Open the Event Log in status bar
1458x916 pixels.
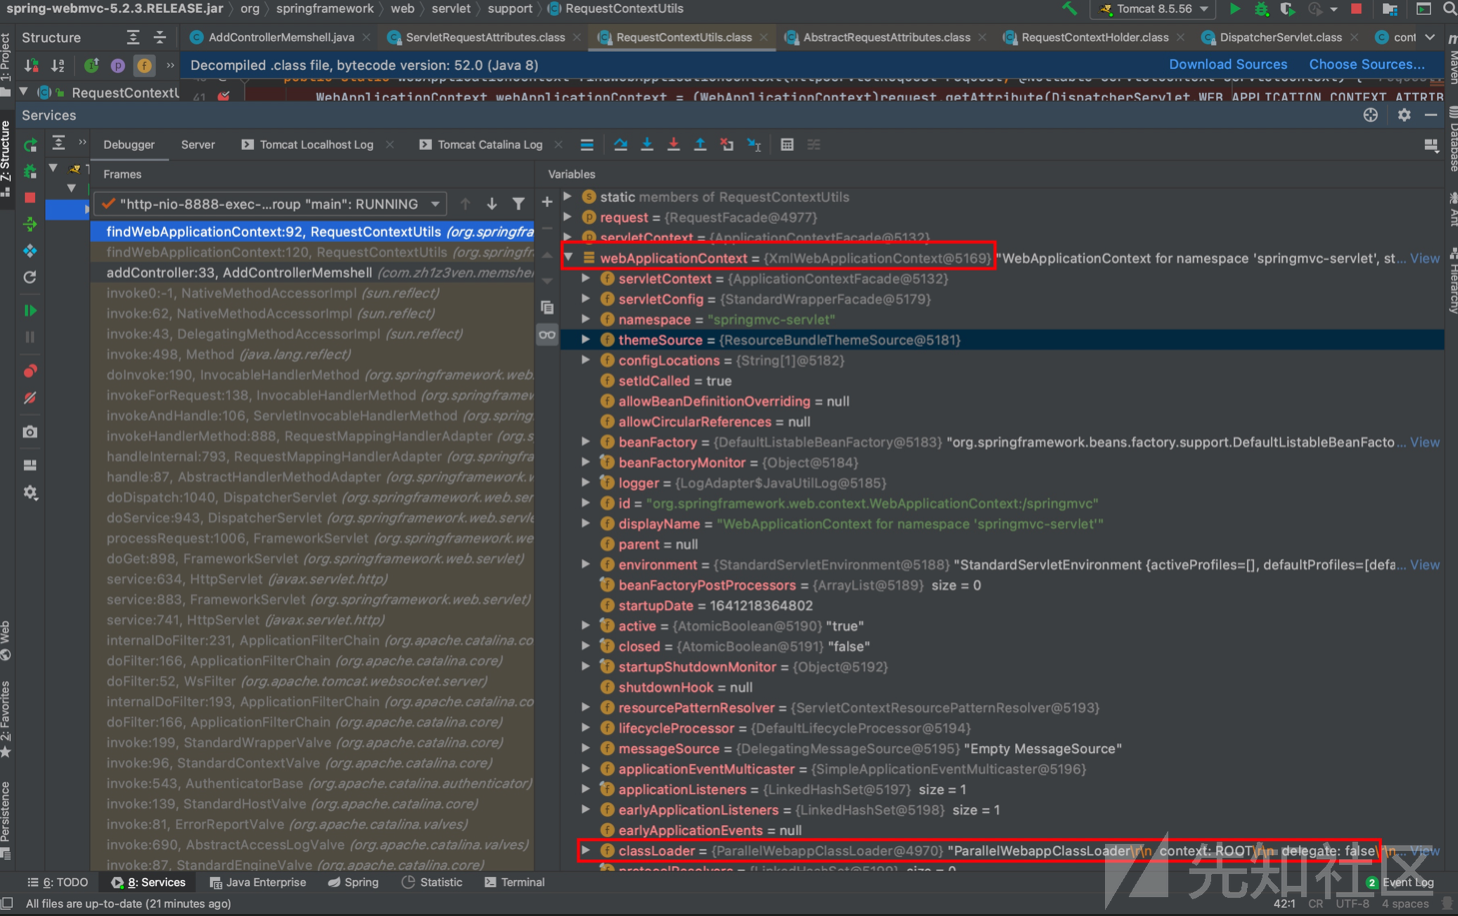(x=1399, y=883)
